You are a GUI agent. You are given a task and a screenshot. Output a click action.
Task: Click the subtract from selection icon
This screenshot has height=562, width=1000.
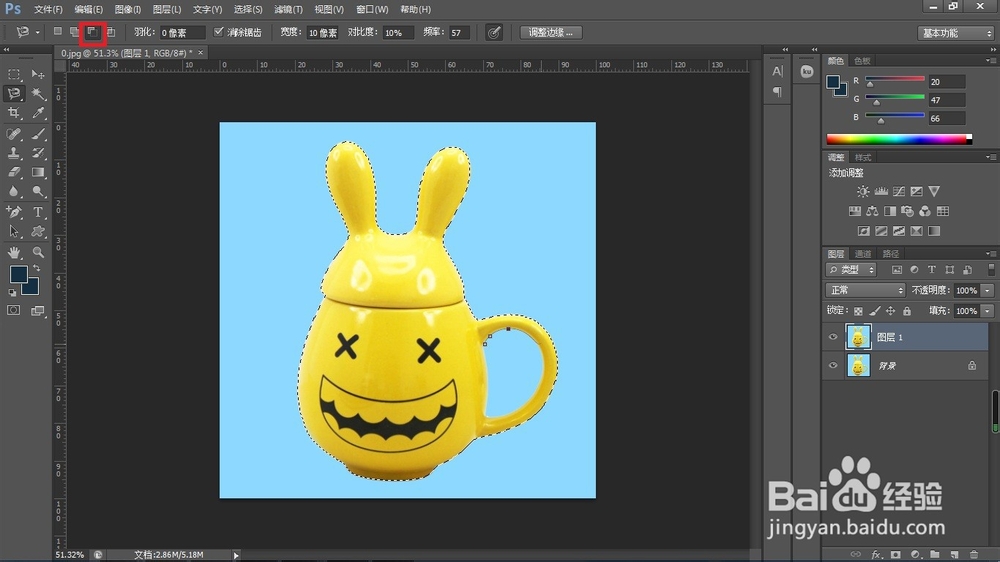tap(92, 32)
